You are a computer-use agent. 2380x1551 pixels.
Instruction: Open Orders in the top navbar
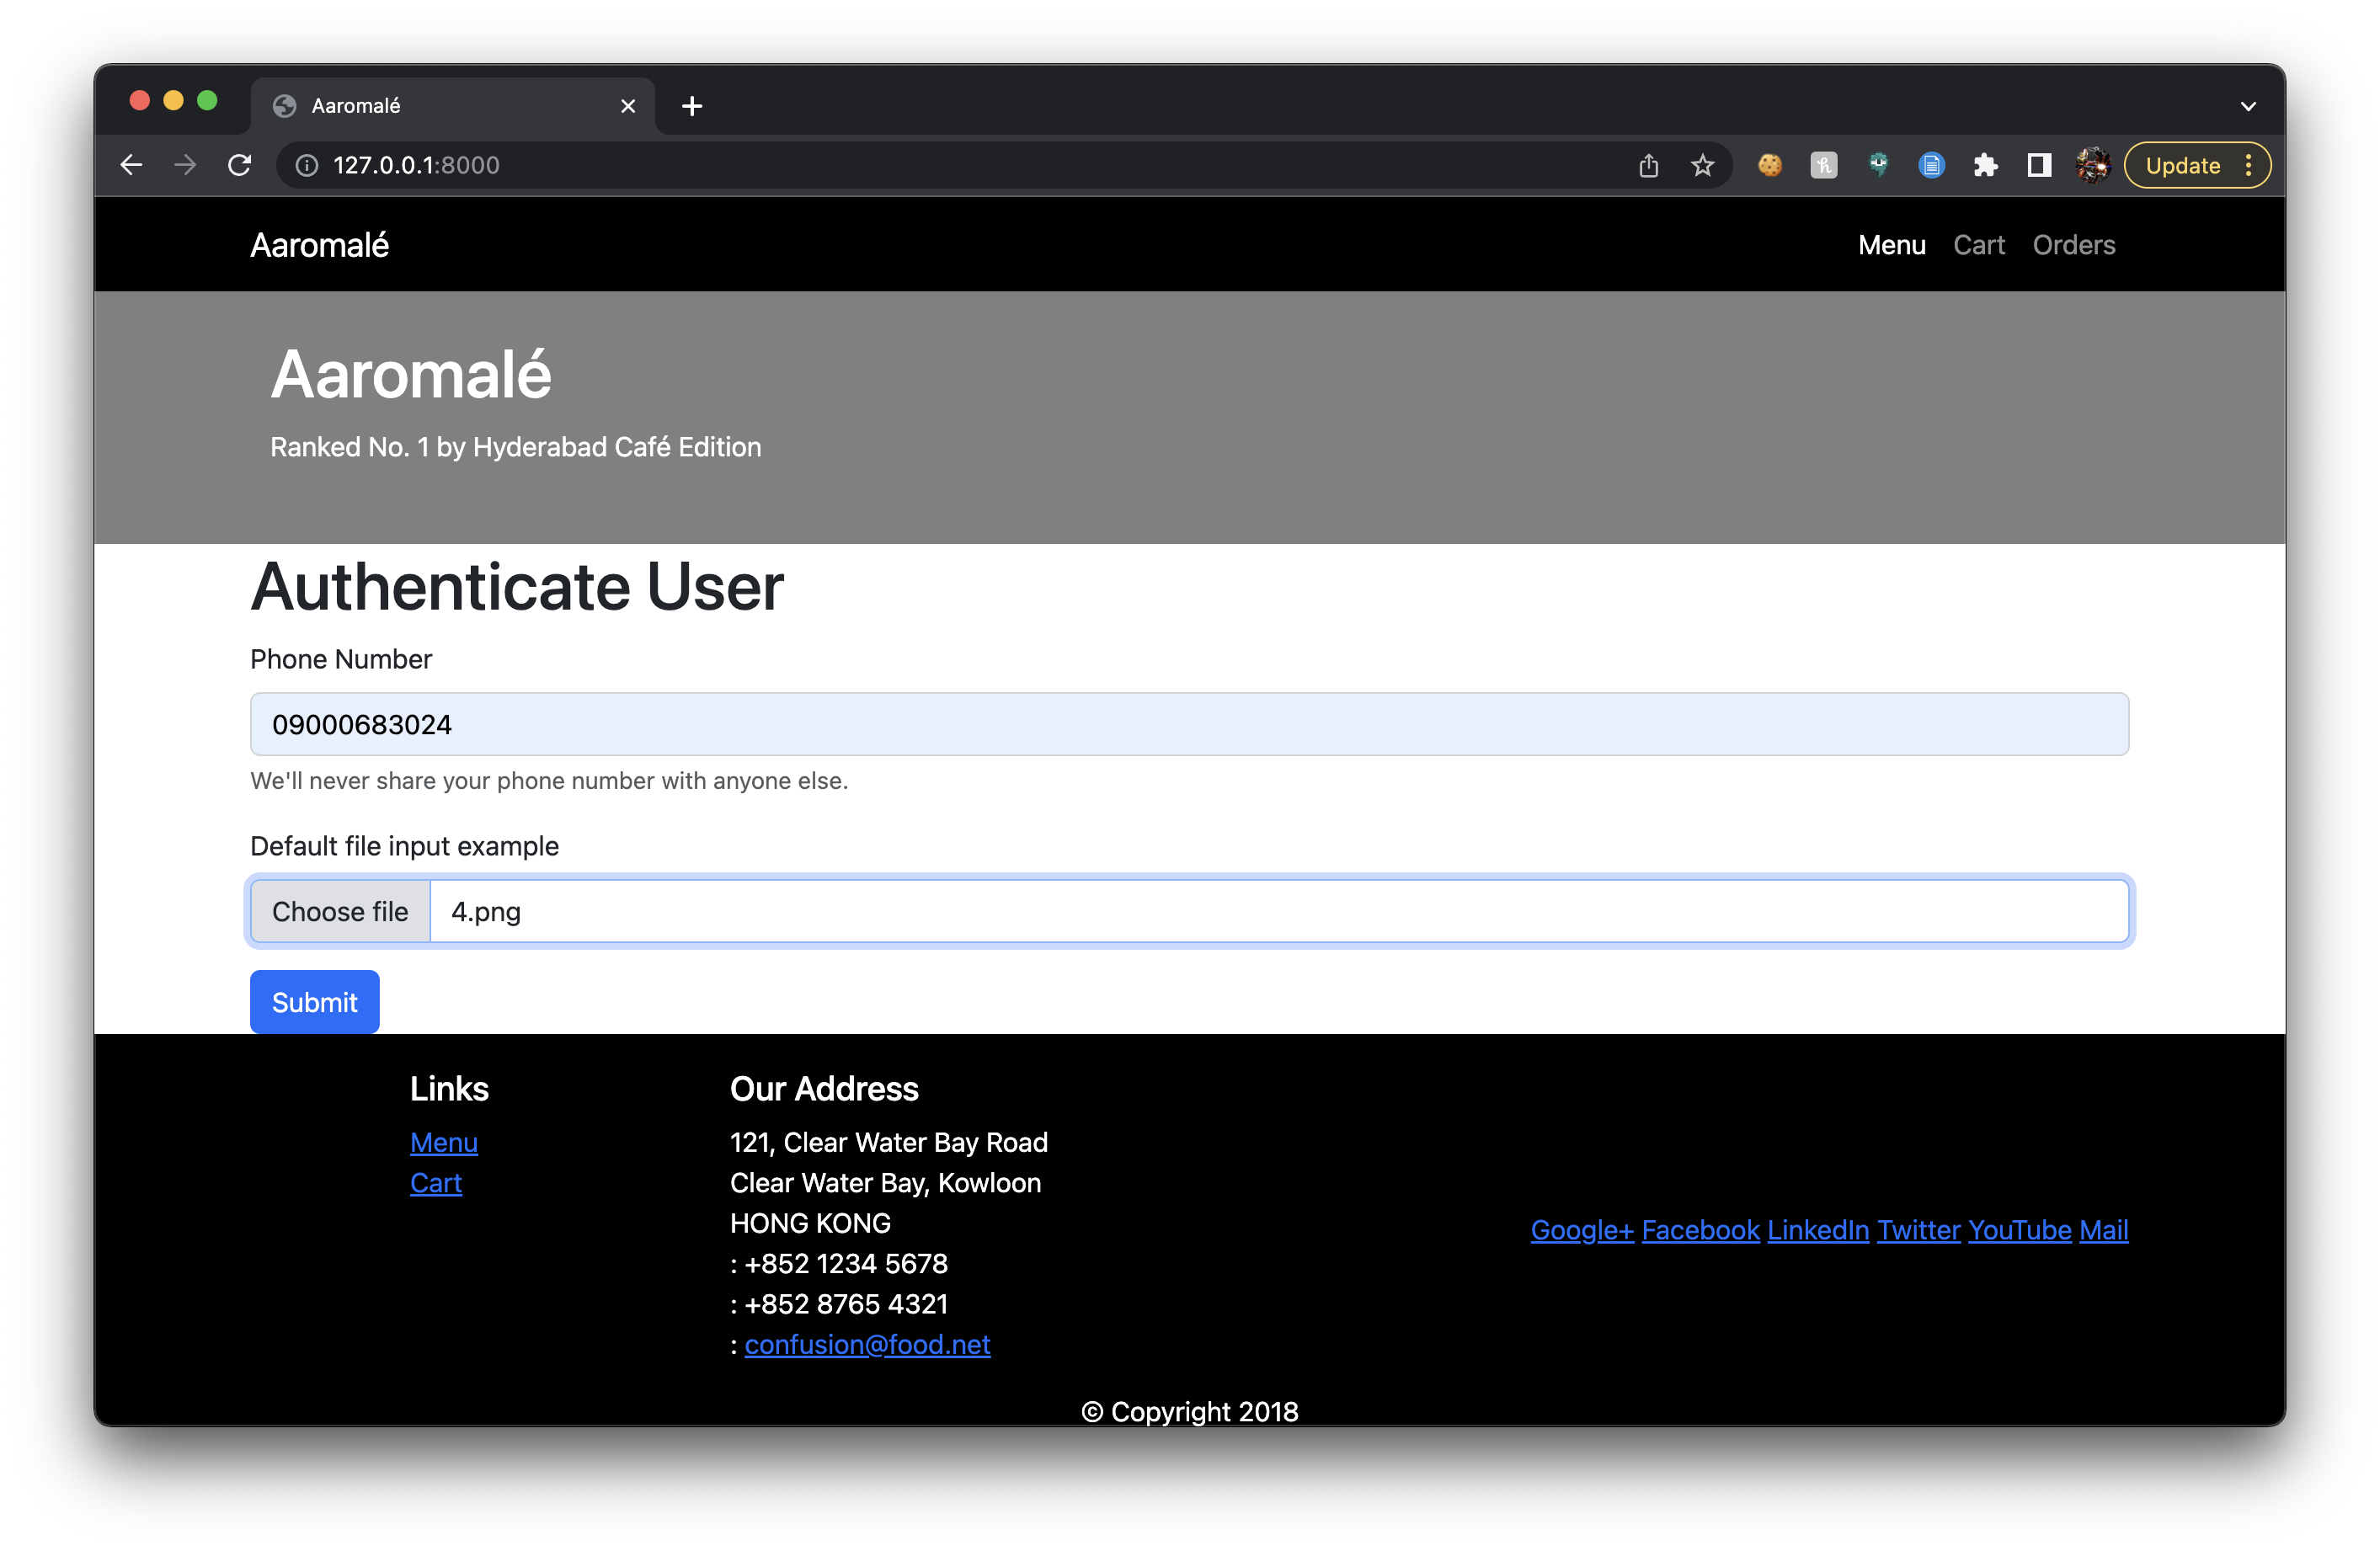point(2073,245)
